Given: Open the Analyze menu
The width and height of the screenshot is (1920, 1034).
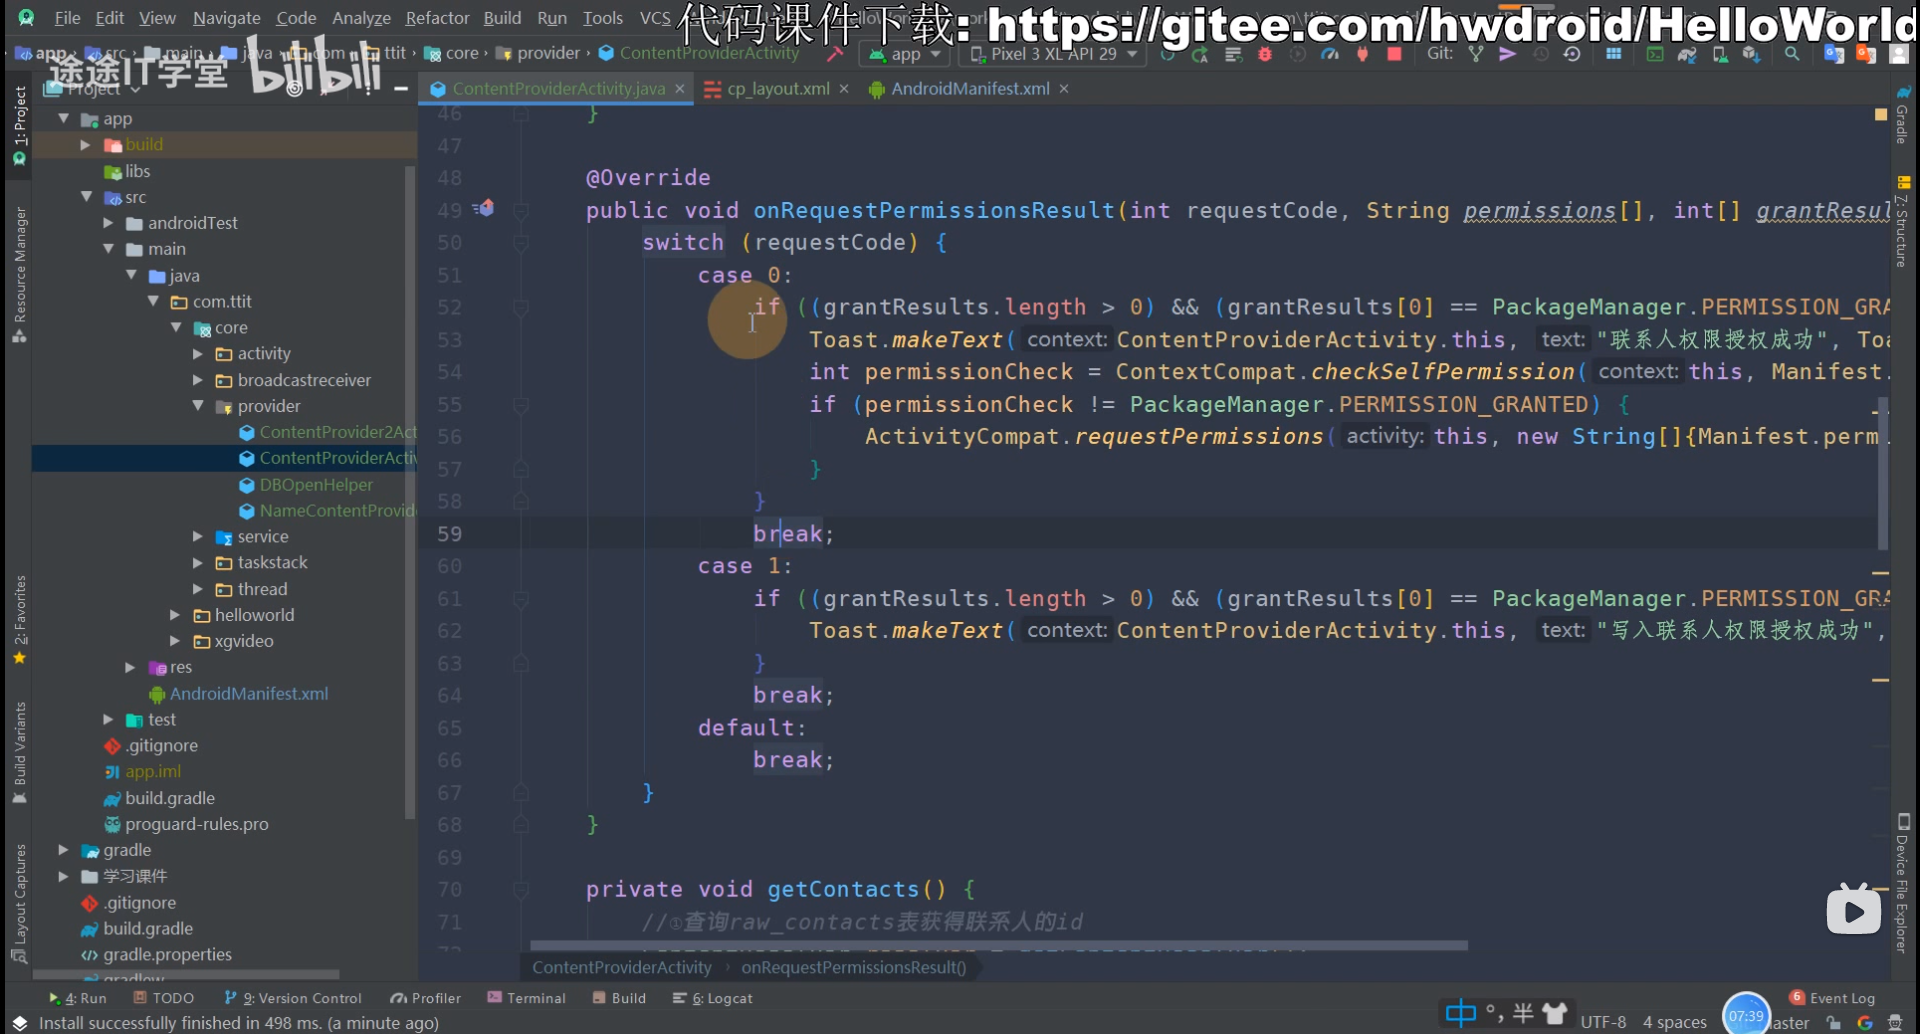Looking at the screenshot, I should (361, 18).
